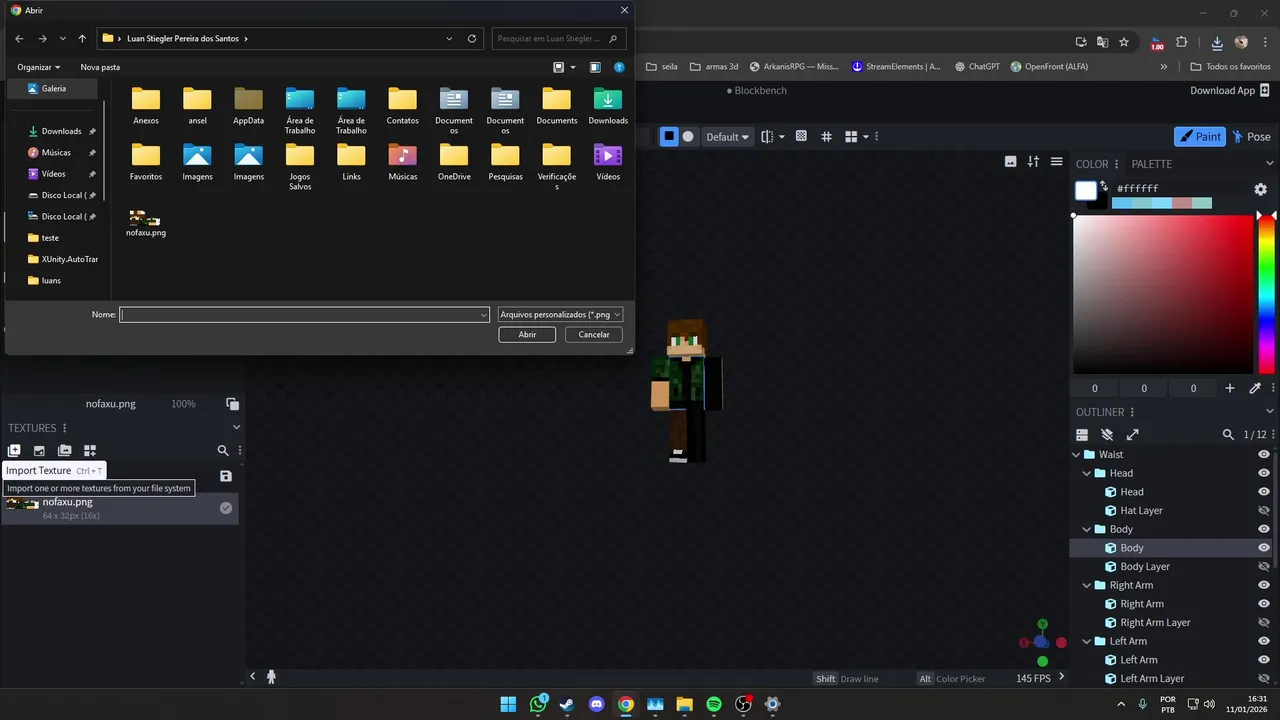The image size is (1280, 720).
Task: Open ChatGPT bookmark in Chrome
Action: (x=975, y=67)
